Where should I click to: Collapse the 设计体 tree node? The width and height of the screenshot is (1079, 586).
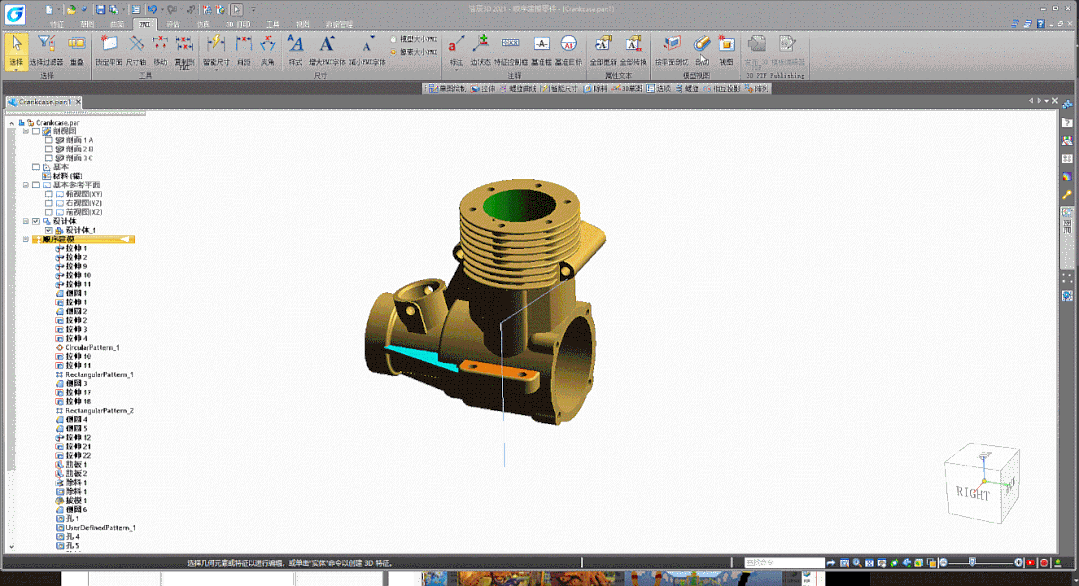(25, 221)
